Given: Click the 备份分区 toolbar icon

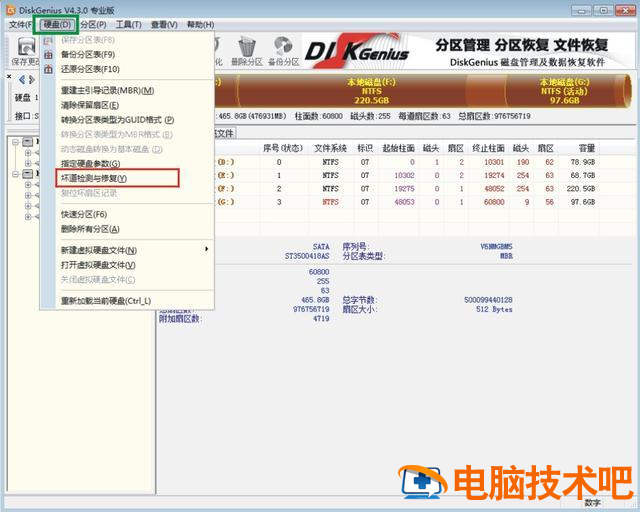Looking at the screenshot, I should click(283, 46).
